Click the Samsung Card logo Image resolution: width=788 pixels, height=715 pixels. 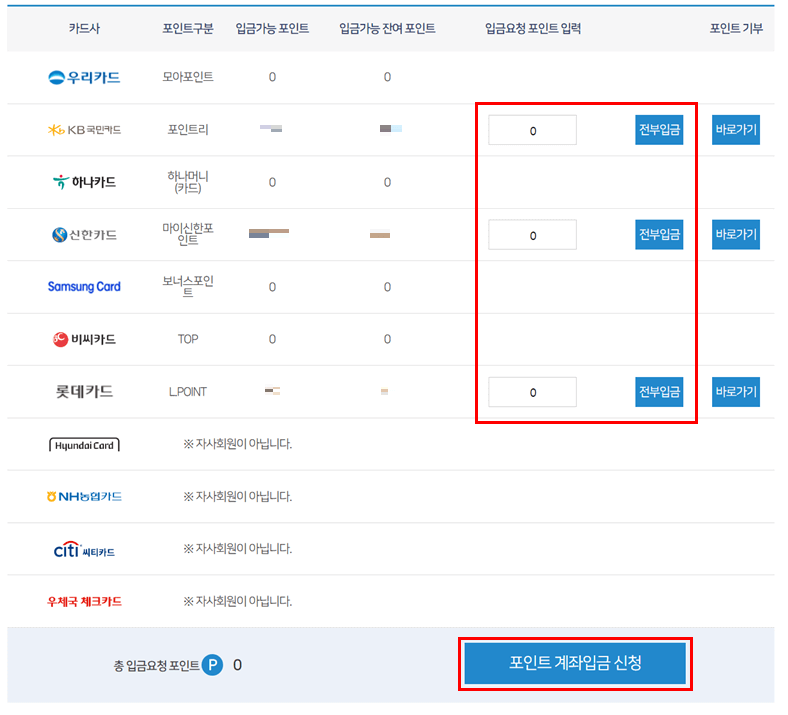coord(84,286)
